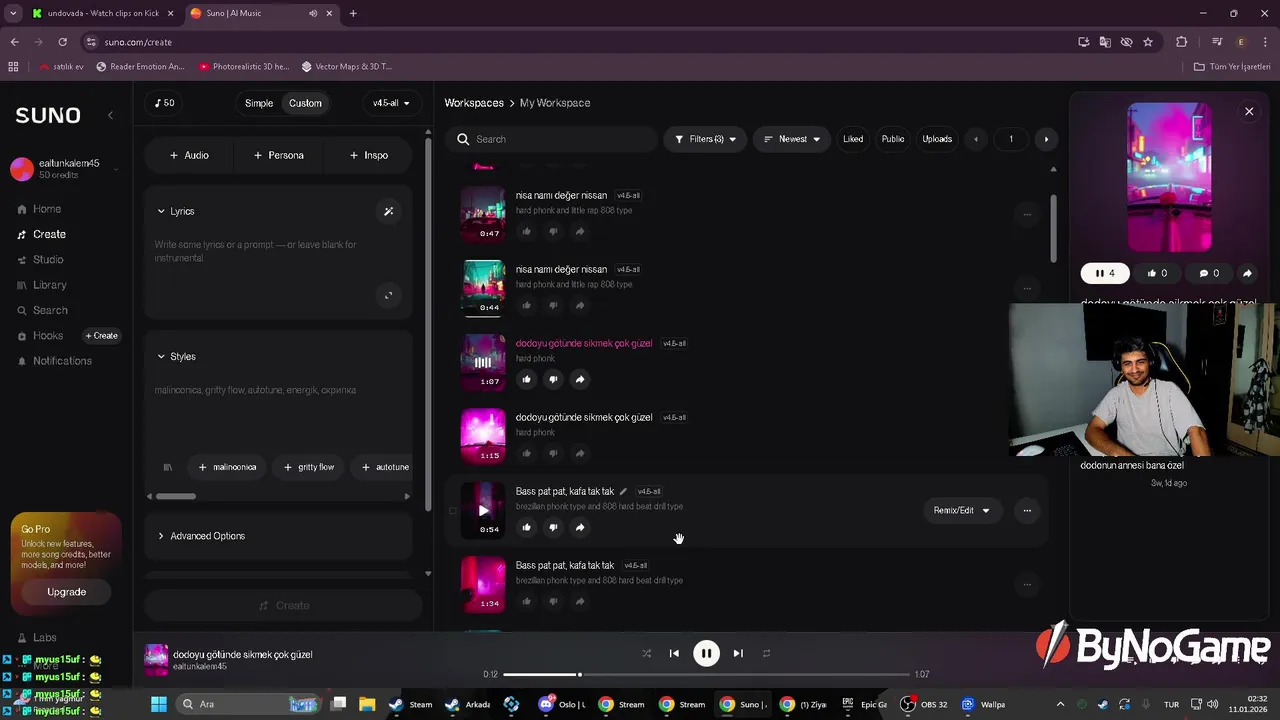The height and width of the screenshot is (720, 1280).
Task: Toggle the Uploads filter
Action: click(937, 139)
